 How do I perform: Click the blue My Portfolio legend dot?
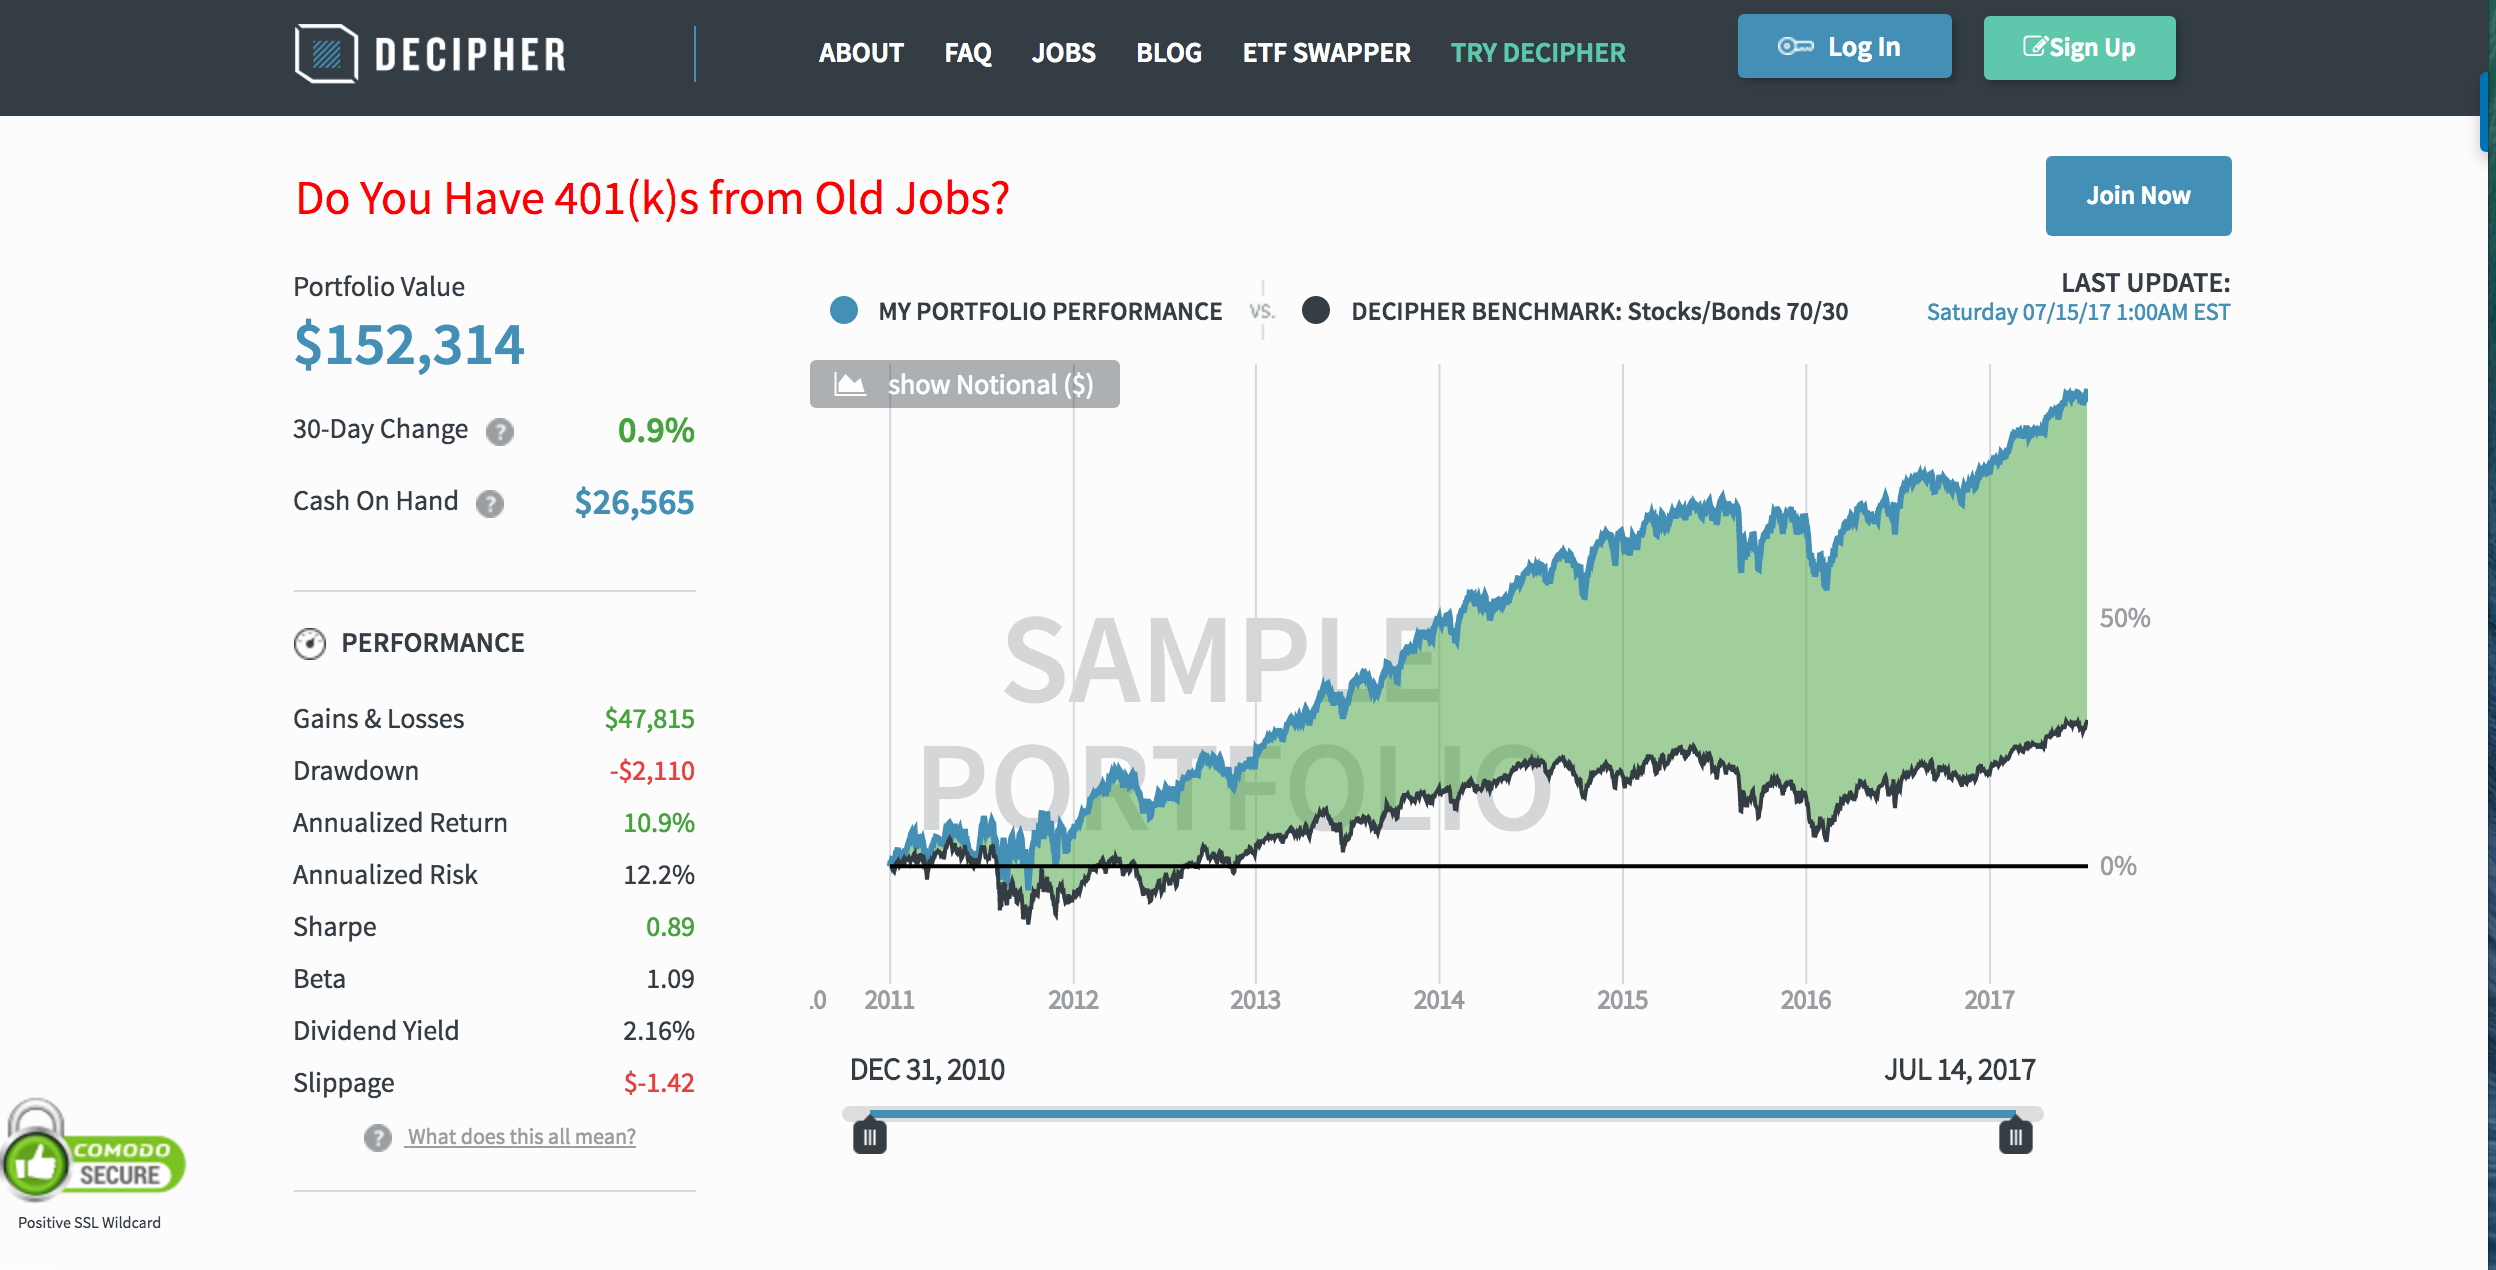(844, 311)
